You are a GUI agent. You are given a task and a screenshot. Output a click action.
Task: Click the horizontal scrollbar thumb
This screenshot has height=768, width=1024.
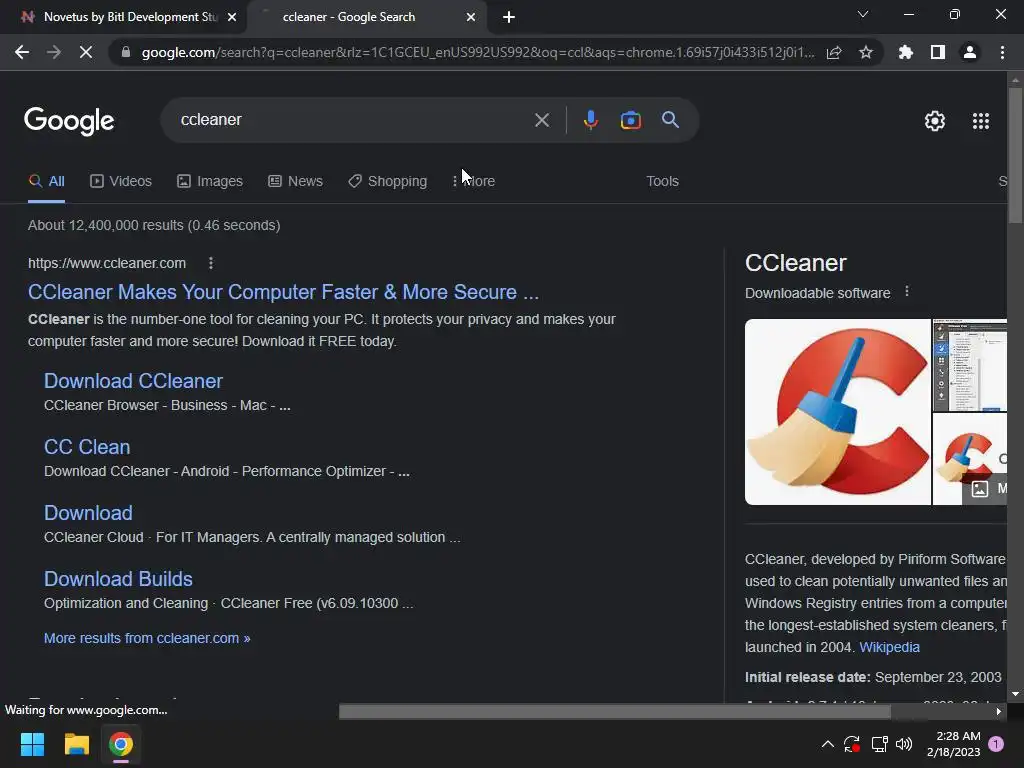click(615, 711)
